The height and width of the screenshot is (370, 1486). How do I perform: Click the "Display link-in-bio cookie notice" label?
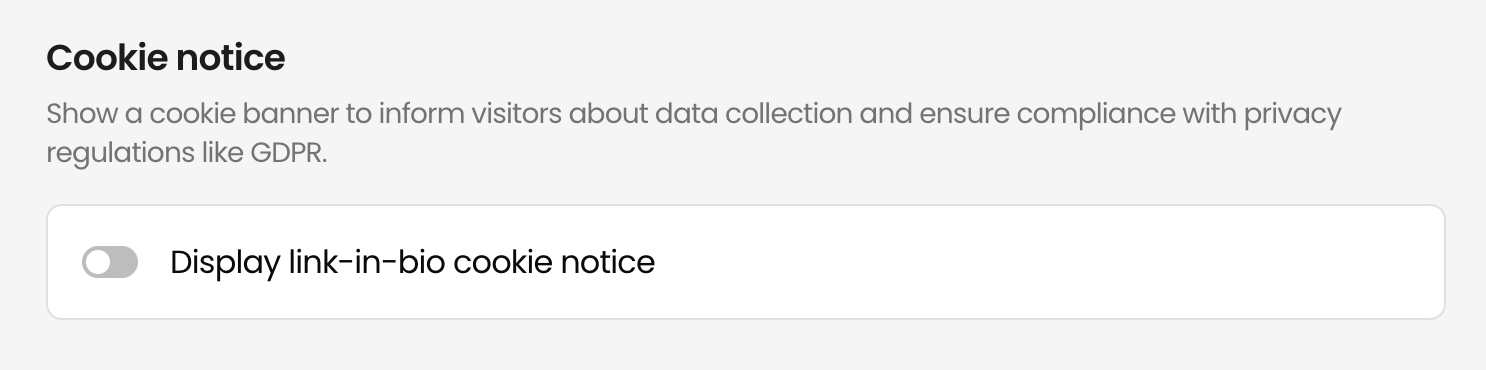coord(412,263)
